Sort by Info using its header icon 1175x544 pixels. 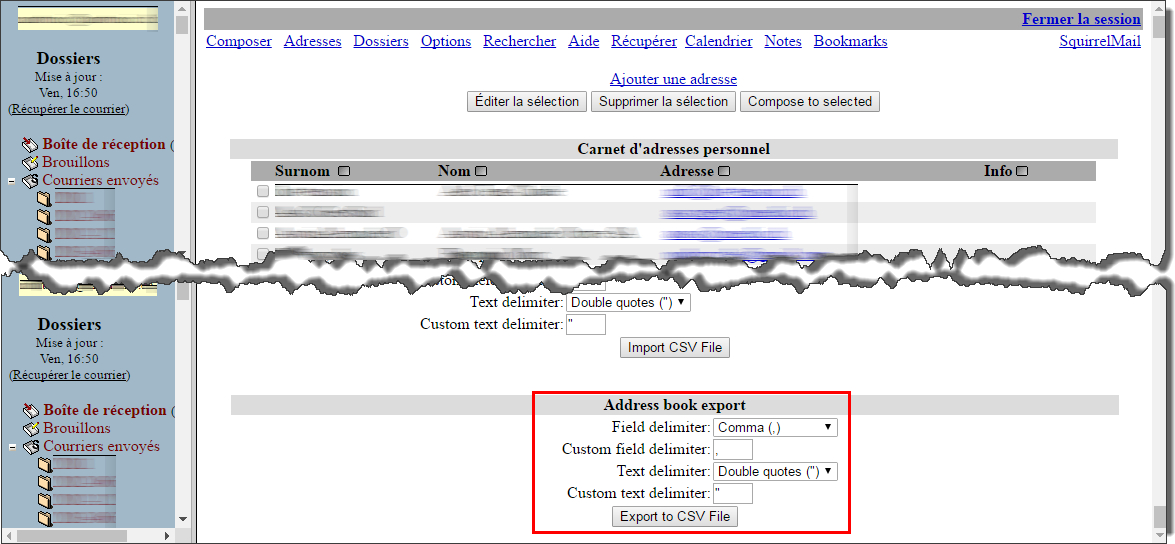[1022, 171]
